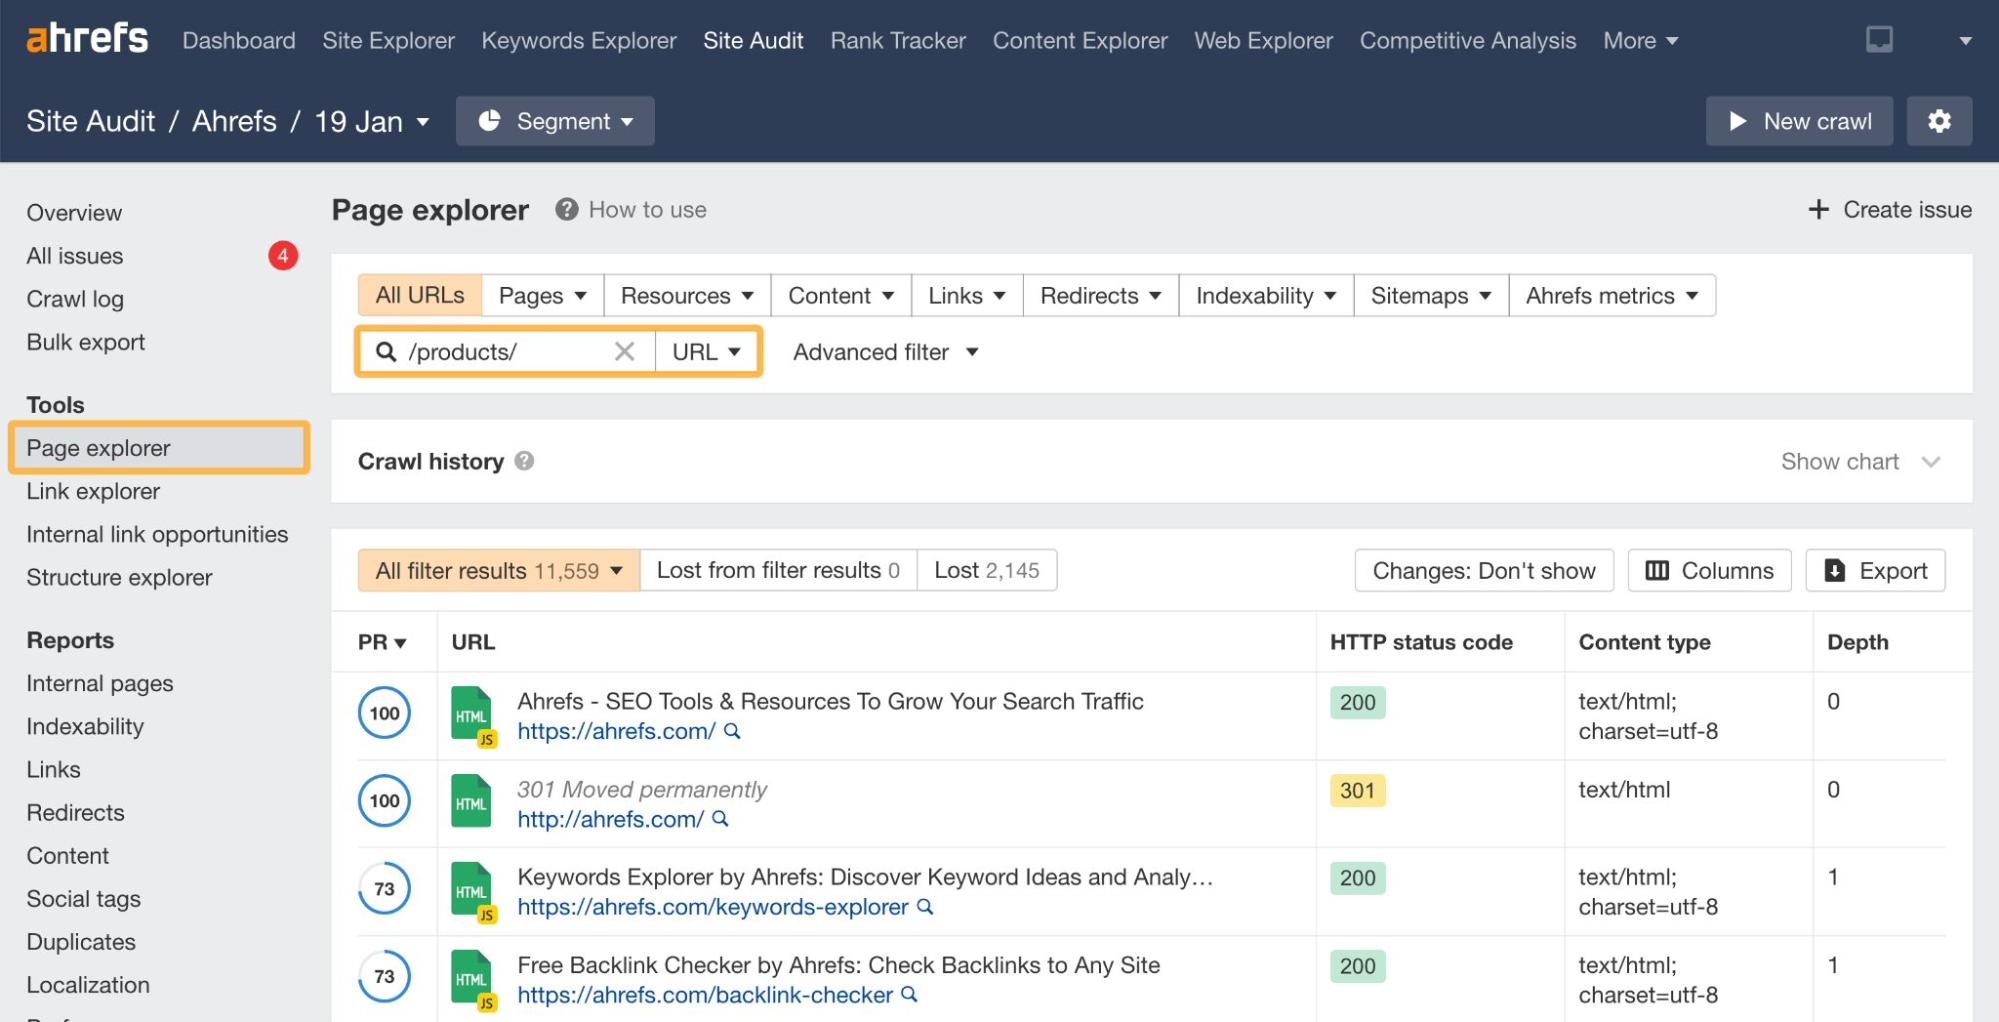
Task: Switch to the 'Lost 2,145' results view
Action: pos(986,570)
